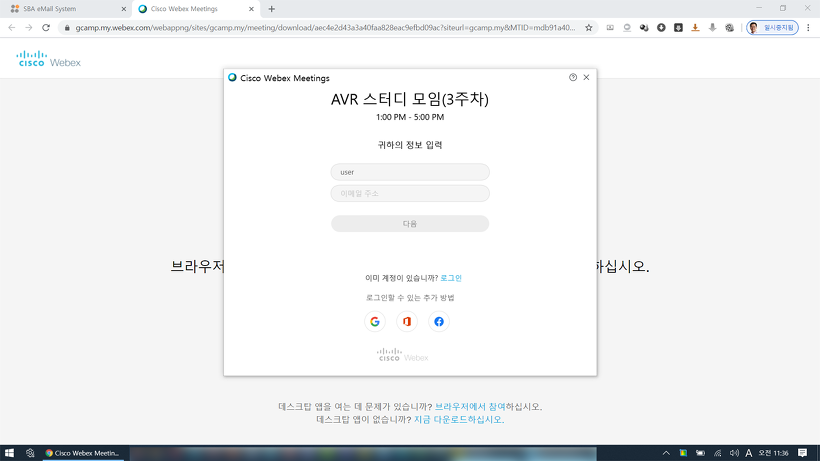Go back in browser history
Viewport: 820px width, 461px height.
[x=12, y=28]
